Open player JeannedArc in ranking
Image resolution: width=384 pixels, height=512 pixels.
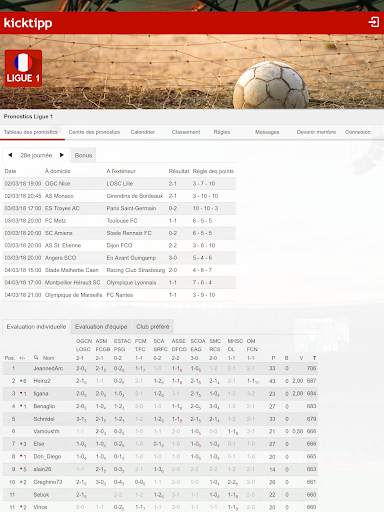[48, 368]
